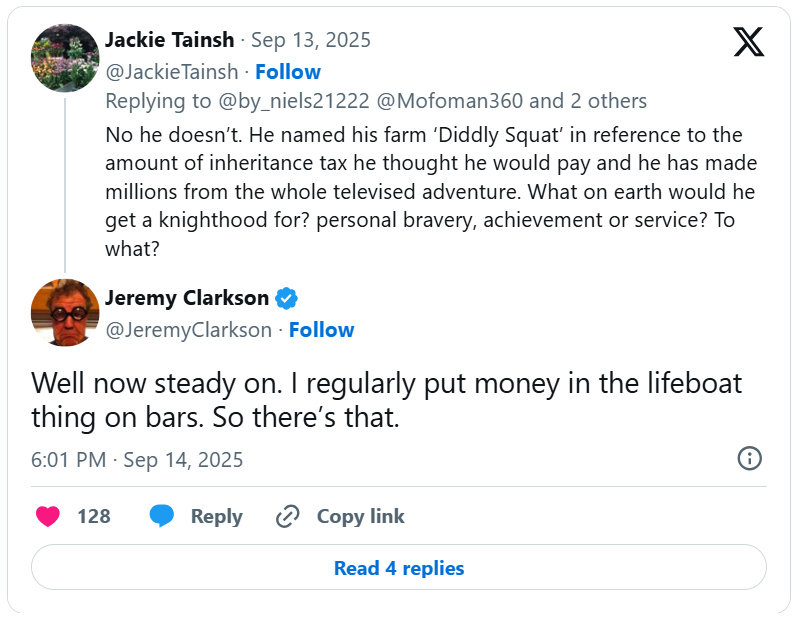The image size is (798, 622).
Task: Open Jackie Tainsh's profile picture
Action: tap(65, 57)
